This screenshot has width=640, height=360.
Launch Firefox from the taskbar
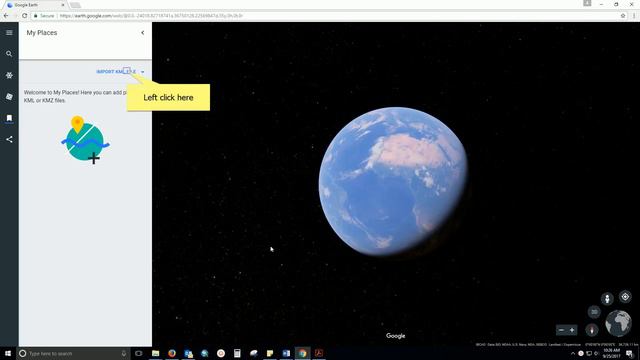[x=172, y=353]
